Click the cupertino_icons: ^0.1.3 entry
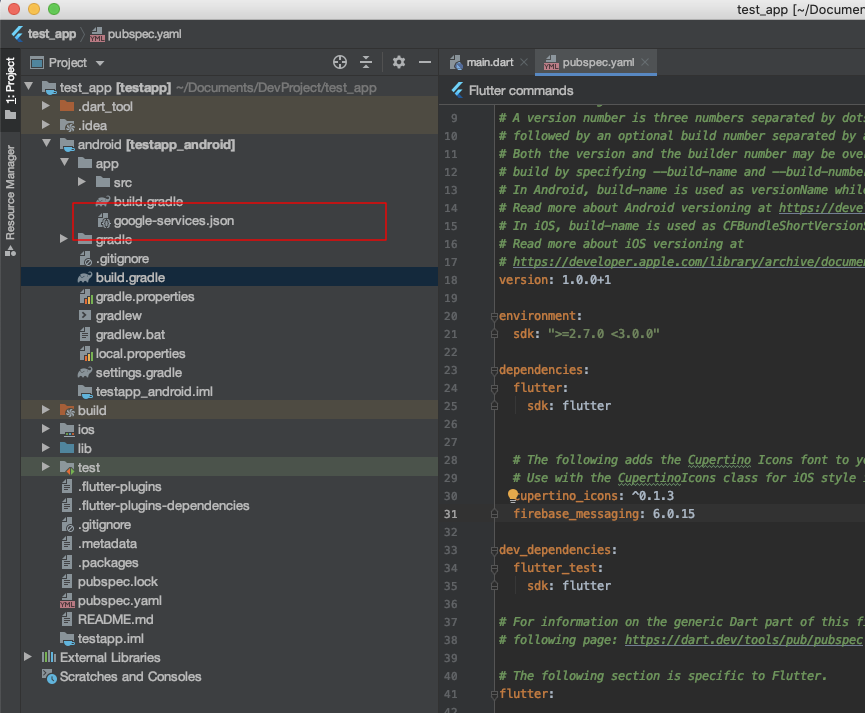Viewport: 865px width, 713px height. tap(594, 496)
